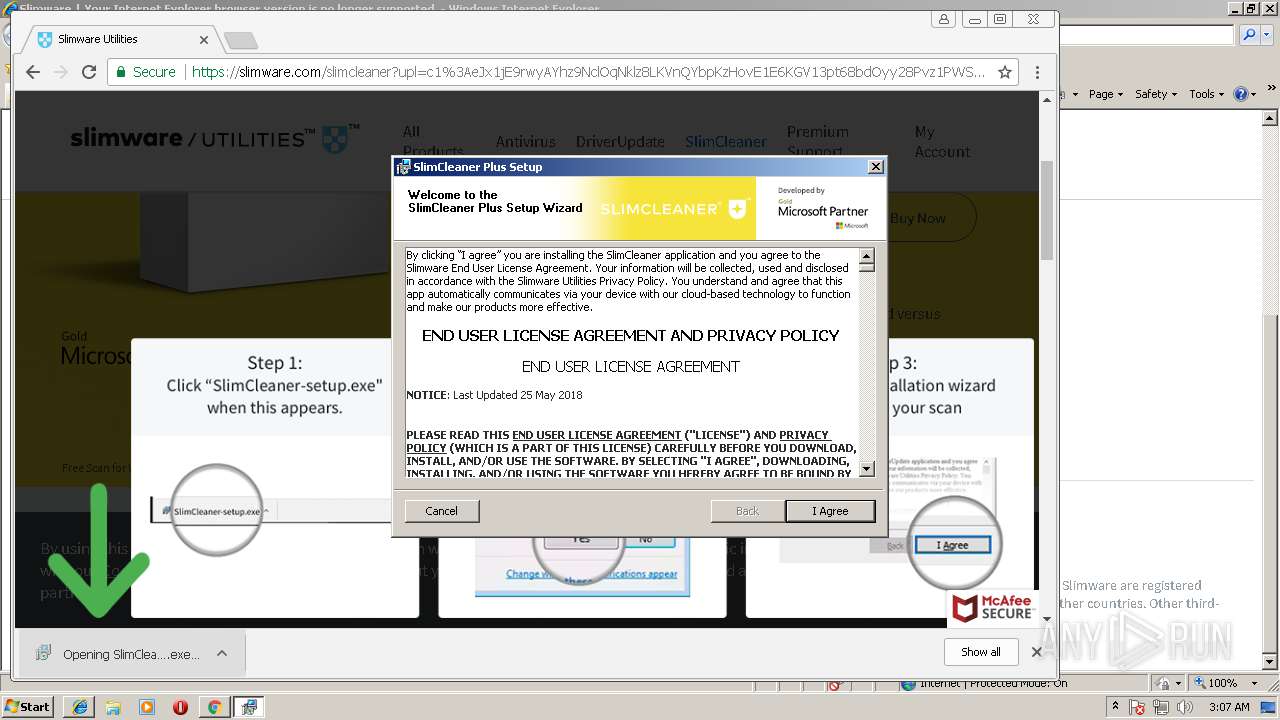1280x720 pixels.
Task: Click the popup blocker icon in IE status bar
Action: click(836, 684)
